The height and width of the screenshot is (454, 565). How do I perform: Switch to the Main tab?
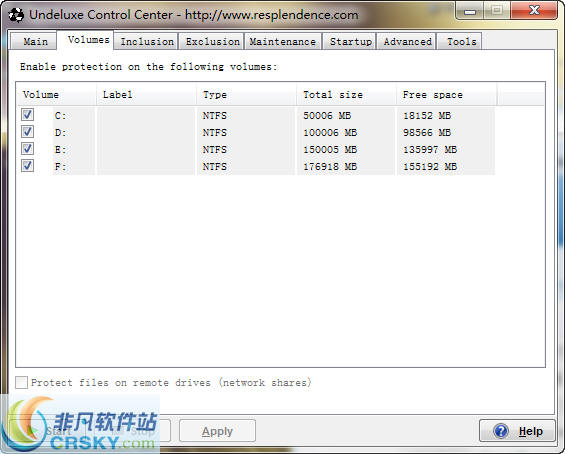pos(34,41)
